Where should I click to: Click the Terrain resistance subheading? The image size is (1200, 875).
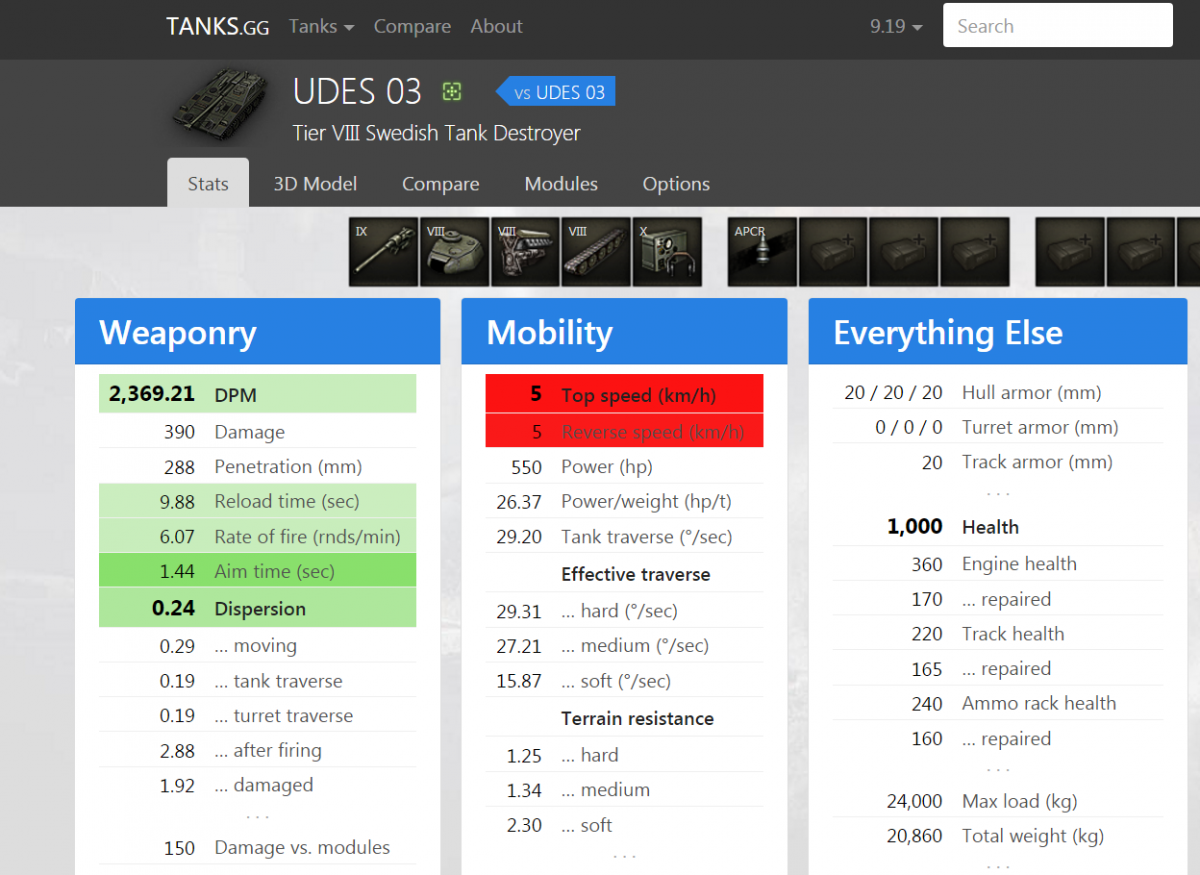click(637, 718)
